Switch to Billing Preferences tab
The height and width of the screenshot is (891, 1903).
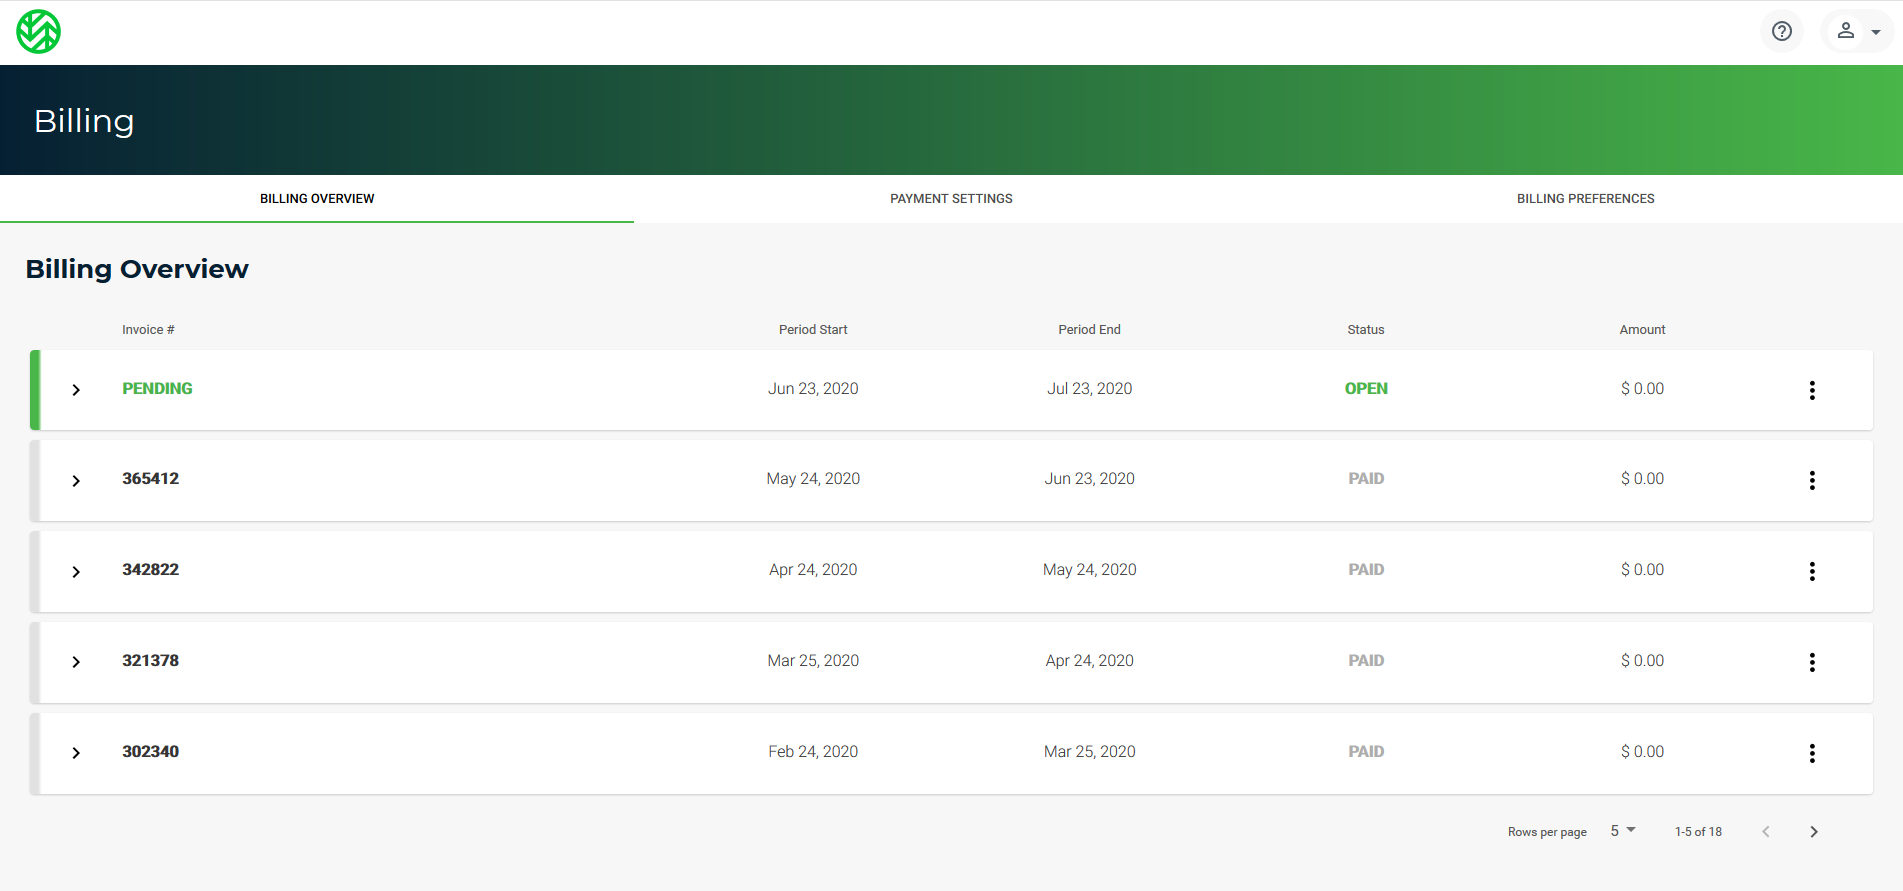click(x=1585, y=199)
